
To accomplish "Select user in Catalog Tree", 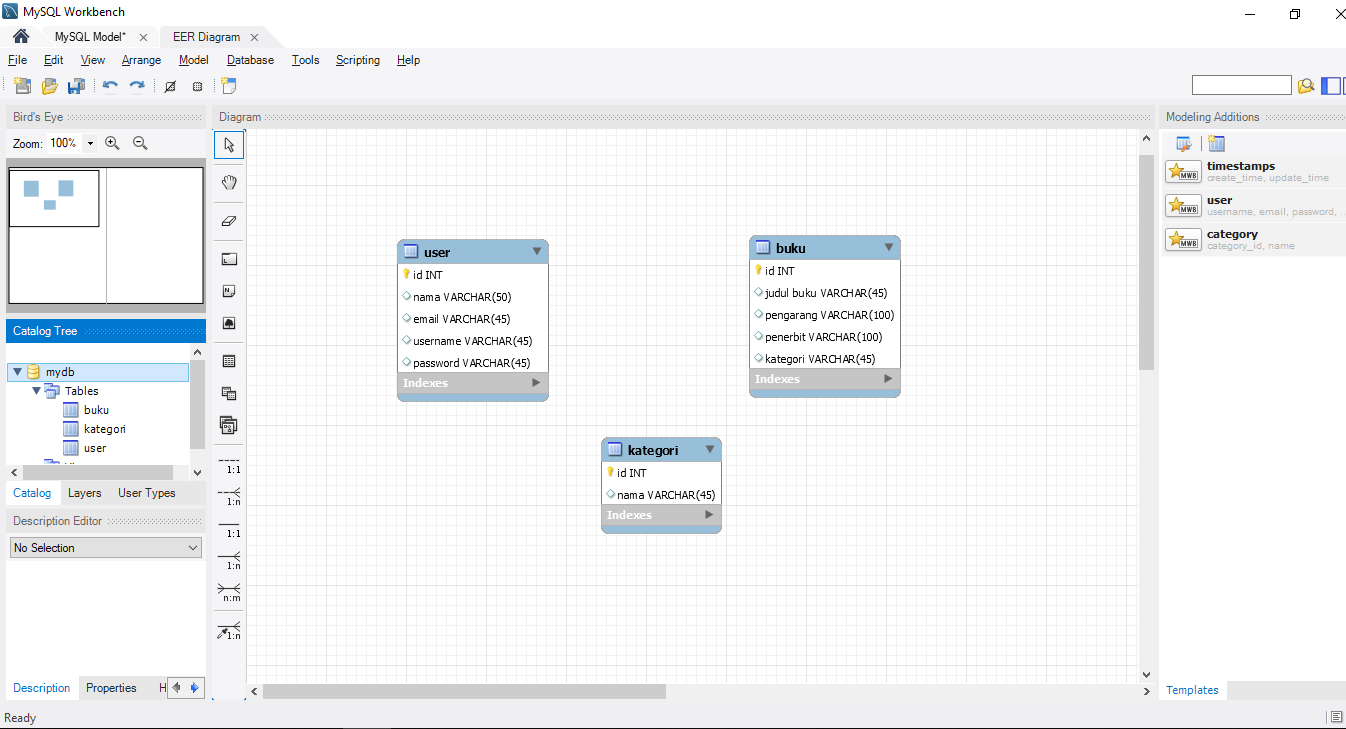I will click(94, 448).
